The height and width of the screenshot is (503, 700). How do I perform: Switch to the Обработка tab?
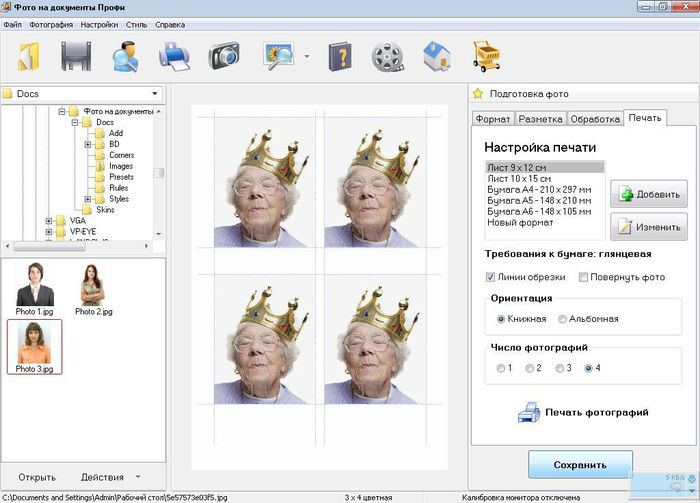click(595, 119)
